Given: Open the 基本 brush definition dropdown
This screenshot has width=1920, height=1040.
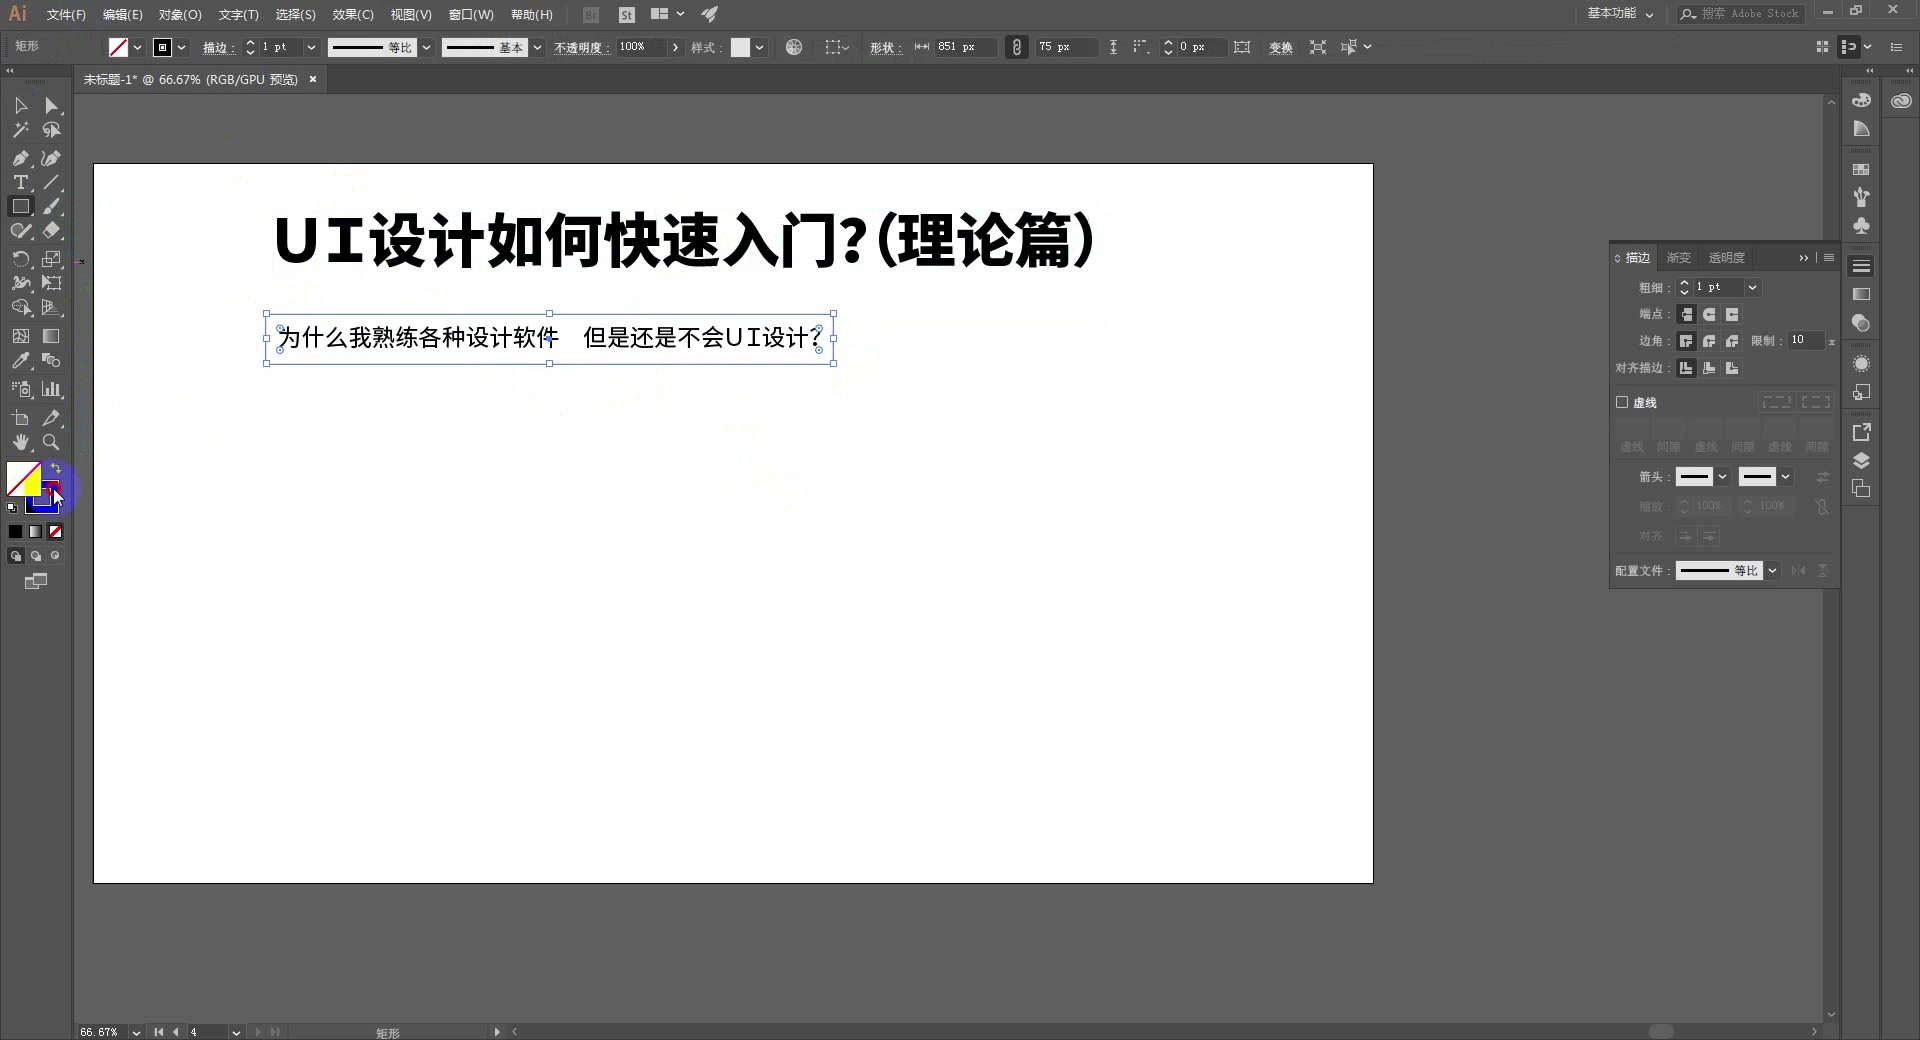Looking at the screenshot, I should click(537, 47).
